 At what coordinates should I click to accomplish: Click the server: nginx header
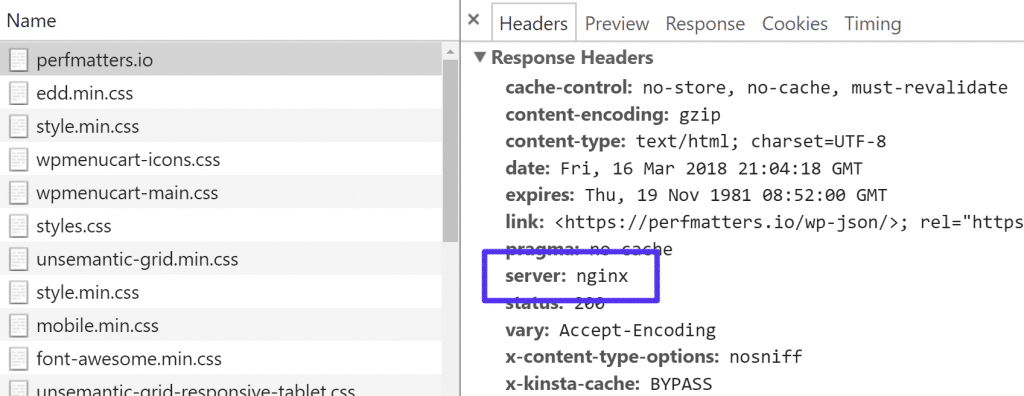tap(567, 276)
